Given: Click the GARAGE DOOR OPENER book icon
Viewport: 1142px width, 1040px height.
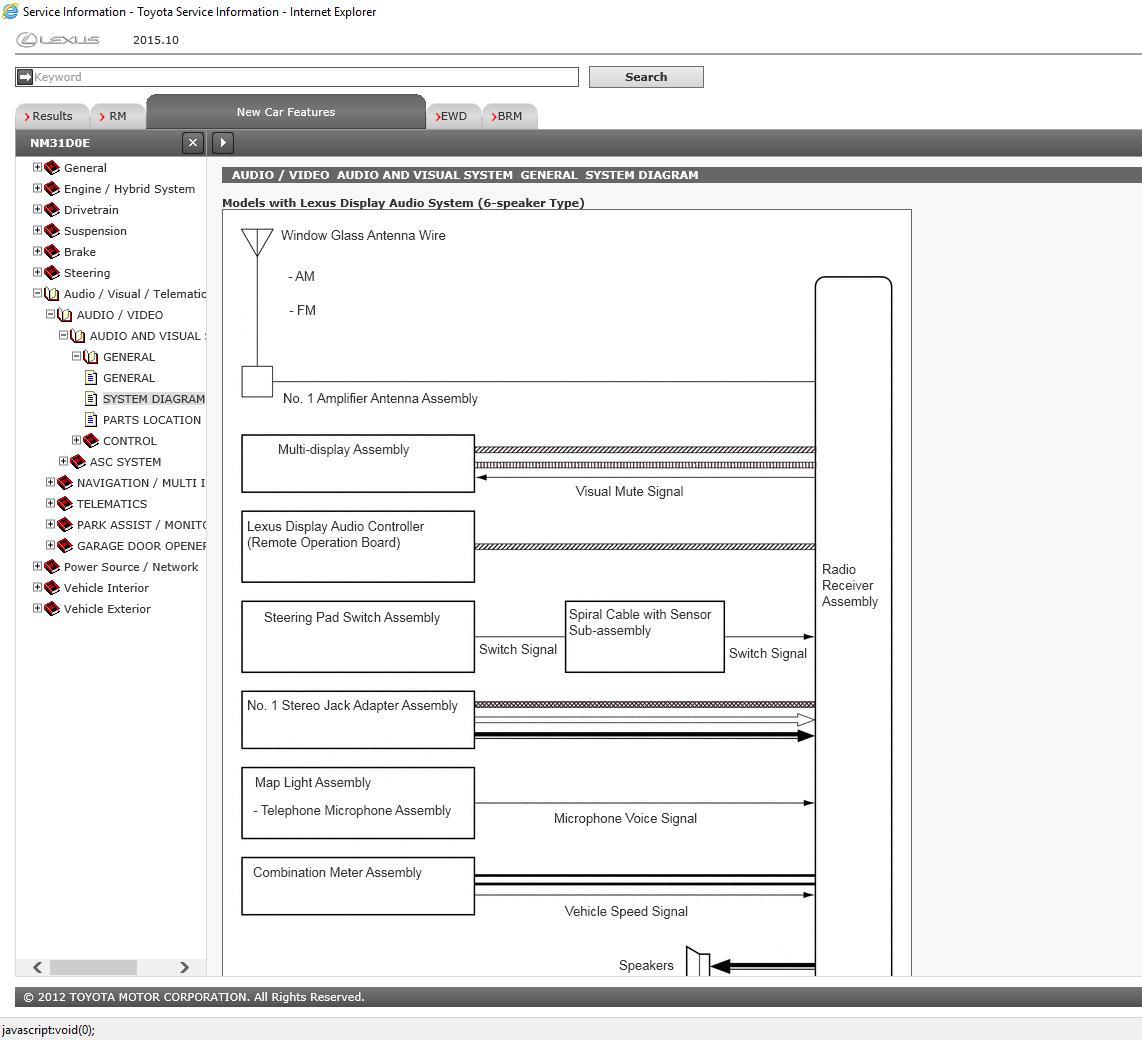Looking at the screenshot, I should 65,546.
